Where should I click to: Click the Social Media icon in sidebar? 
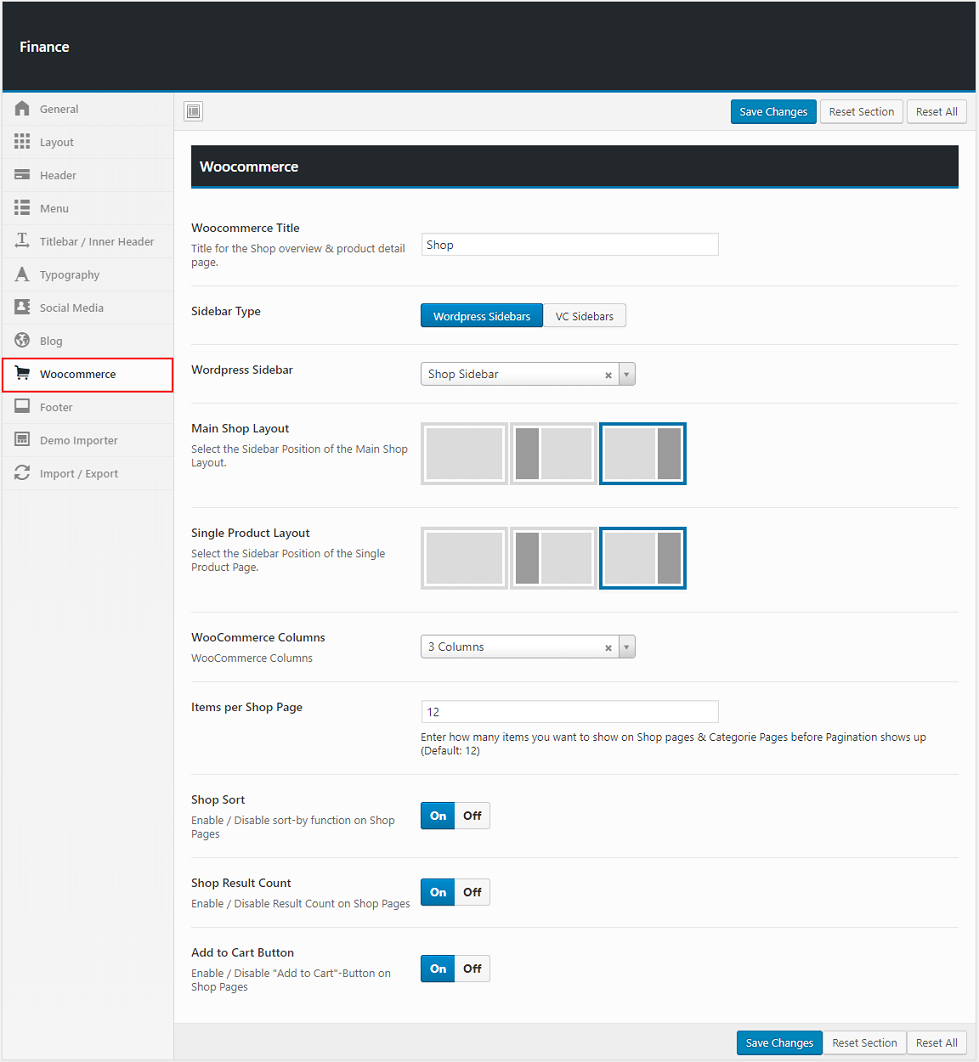click(x=22, y=308)
